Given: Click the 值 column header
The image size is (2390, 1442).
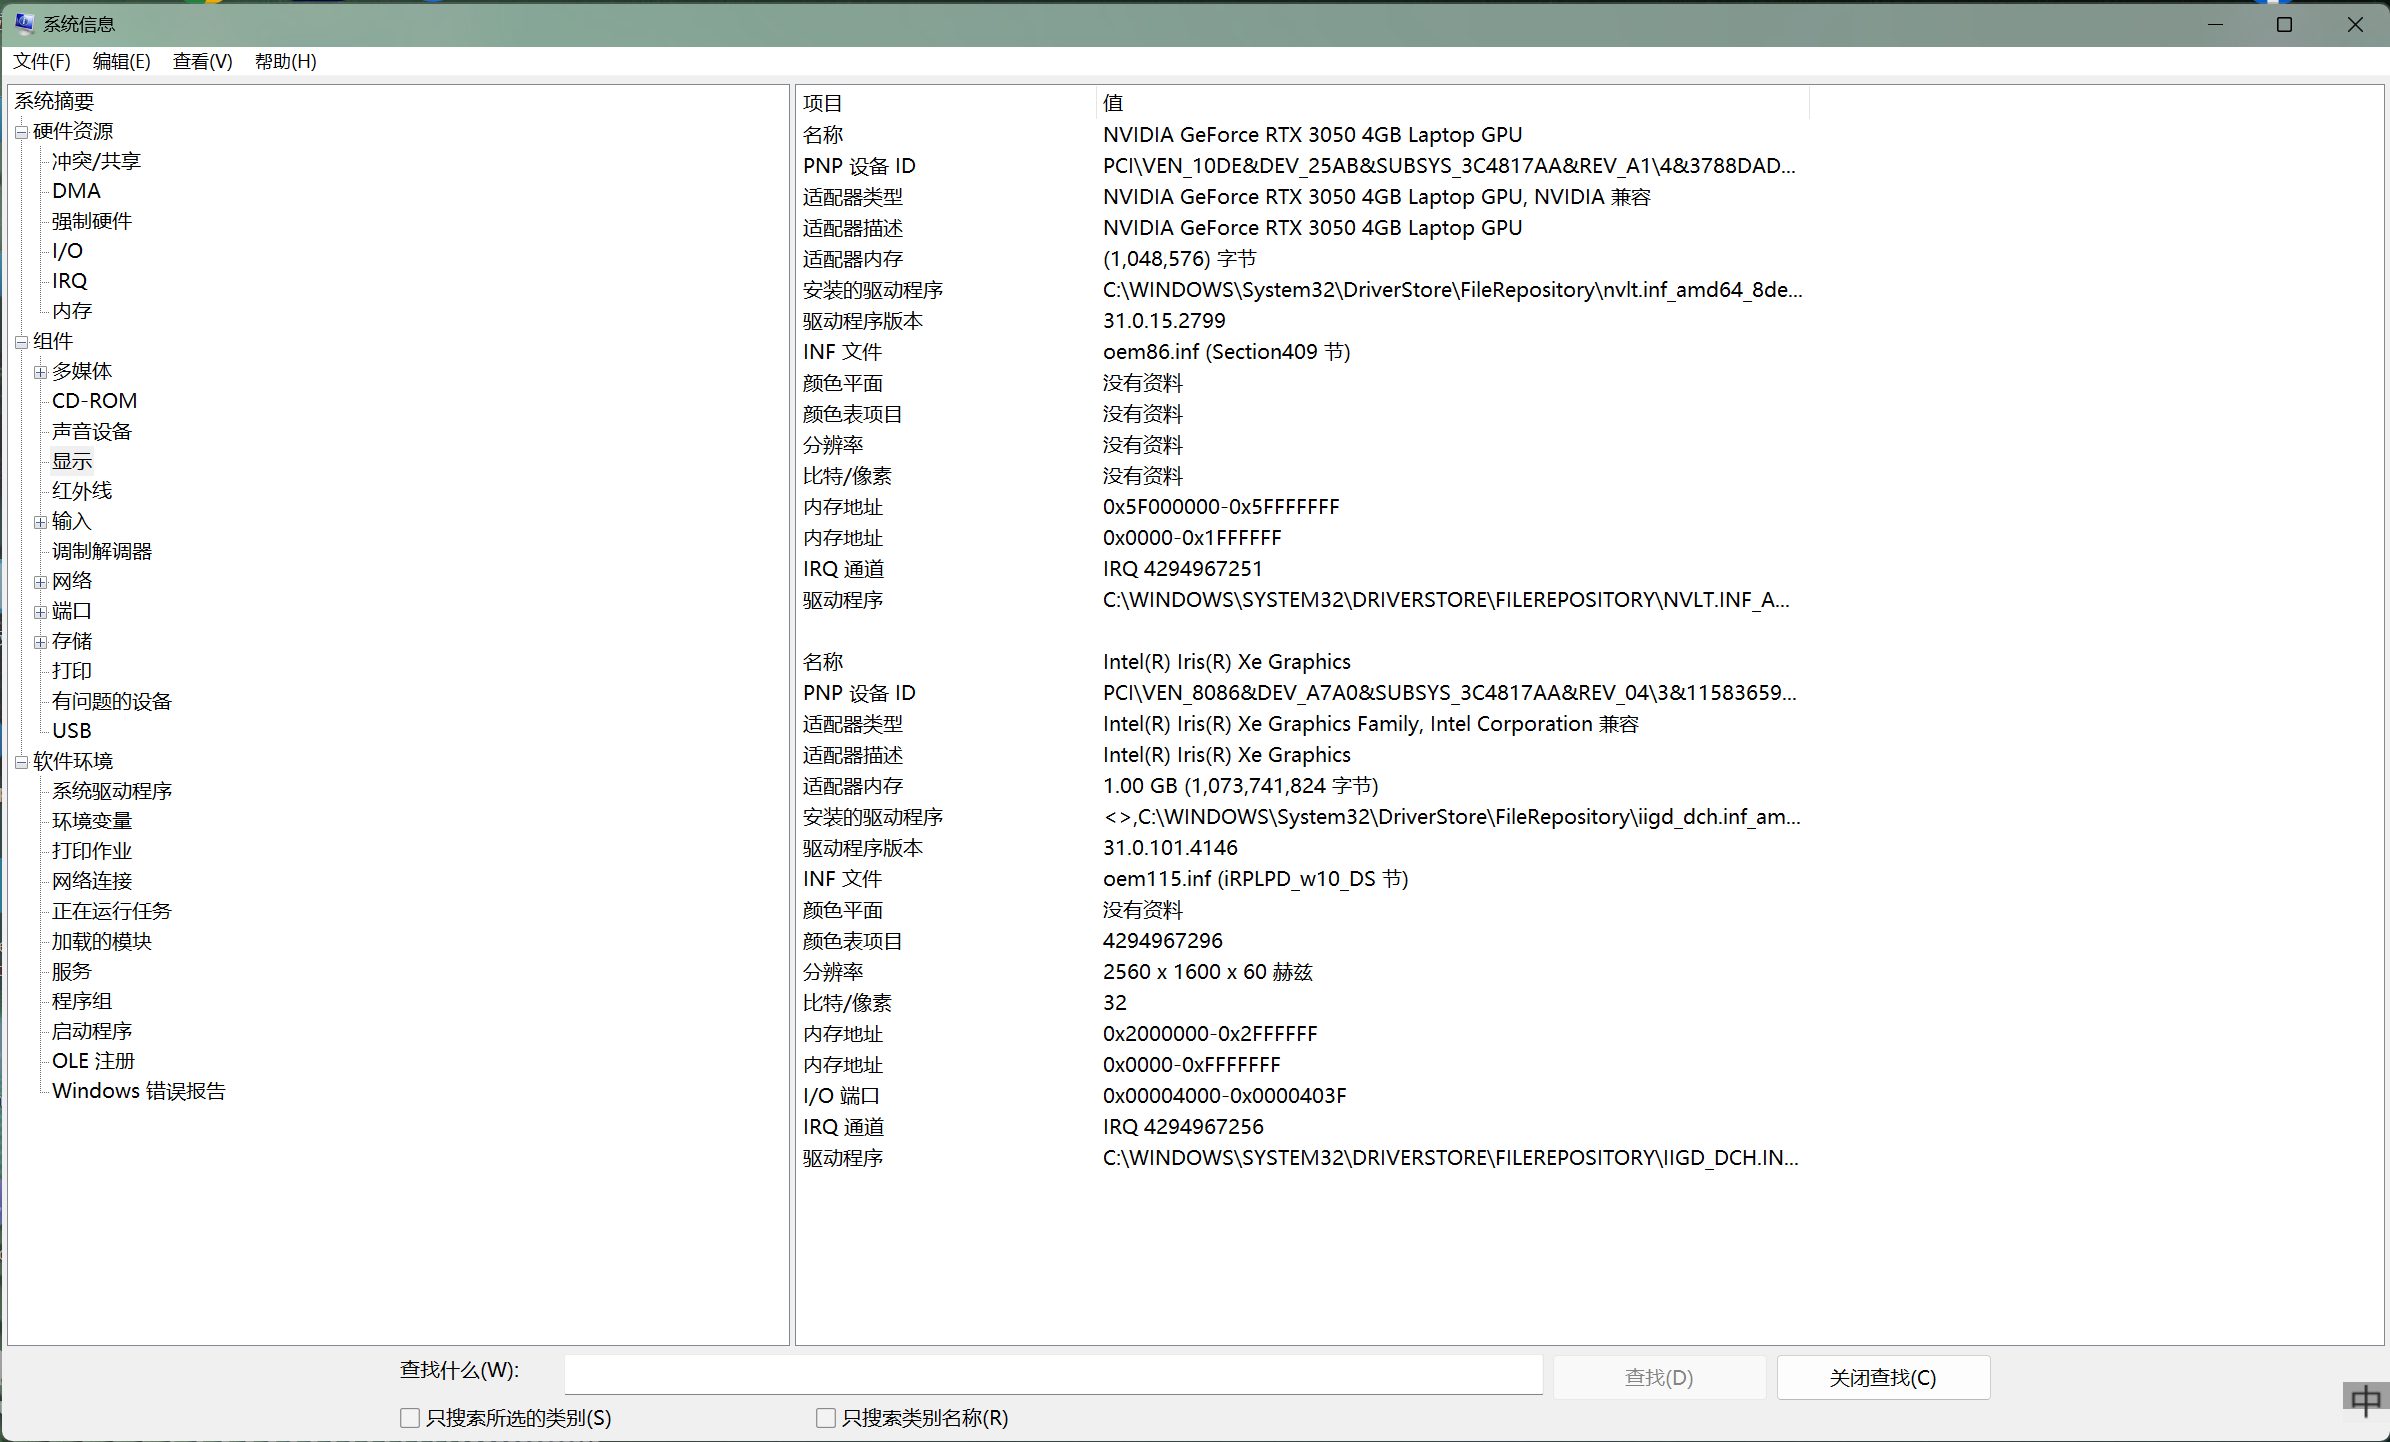Looking at the screenshot, I should (1453, 103).
